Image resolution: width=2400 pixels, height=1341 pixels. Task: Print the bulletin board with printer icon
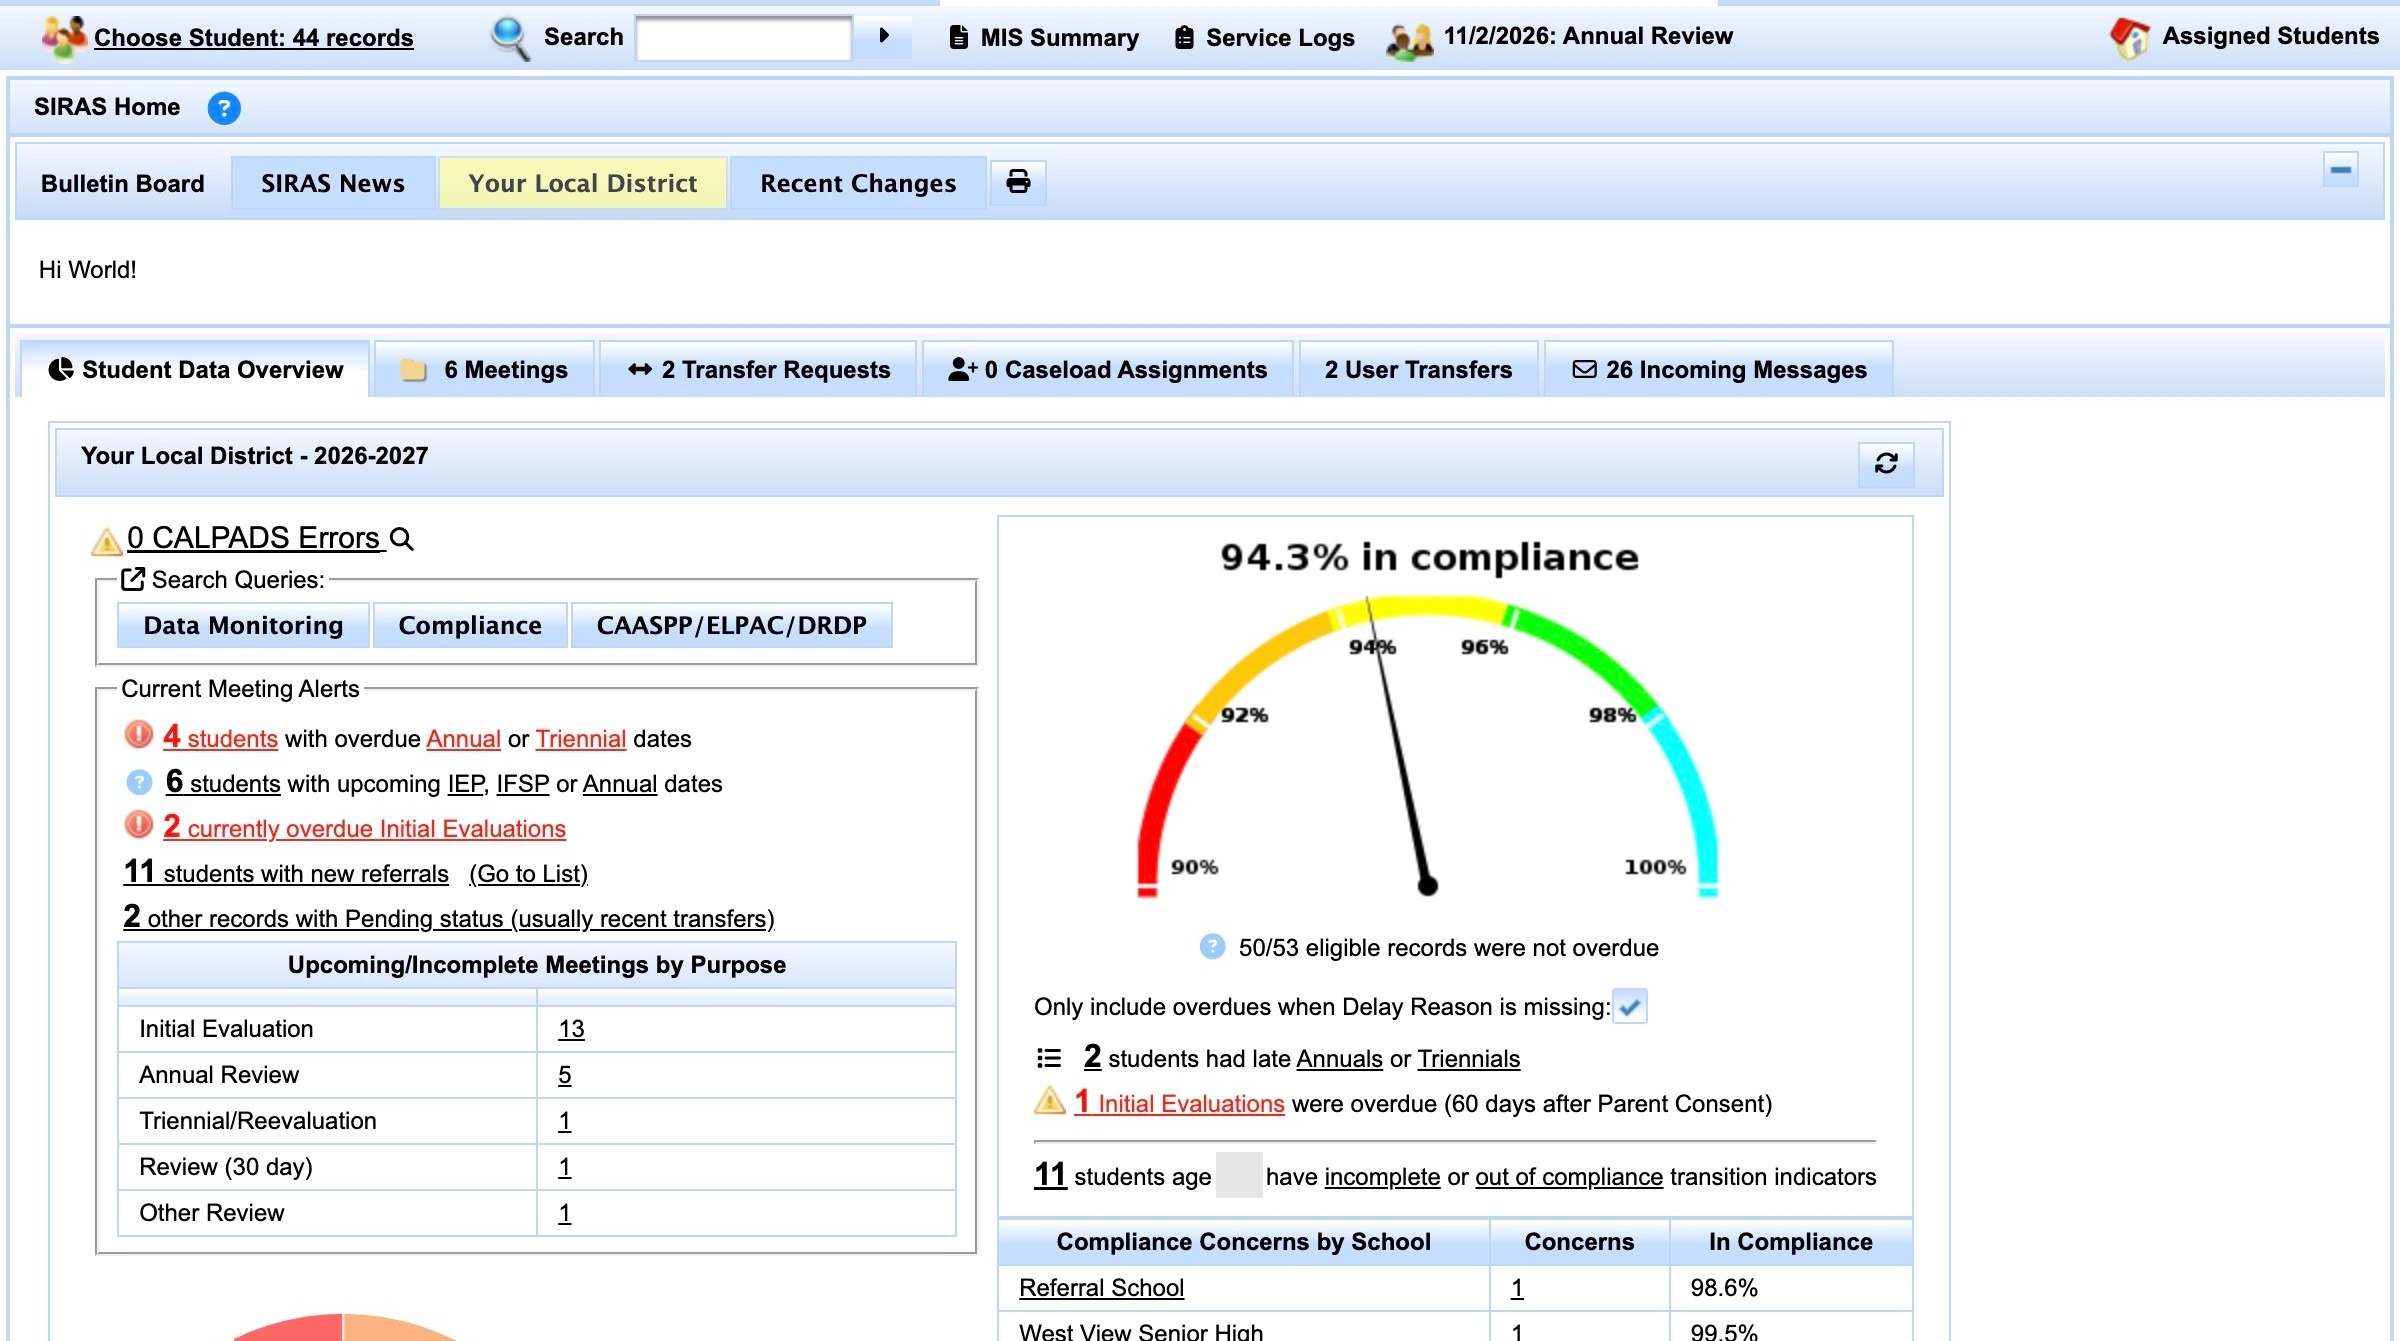point(1018,182)
